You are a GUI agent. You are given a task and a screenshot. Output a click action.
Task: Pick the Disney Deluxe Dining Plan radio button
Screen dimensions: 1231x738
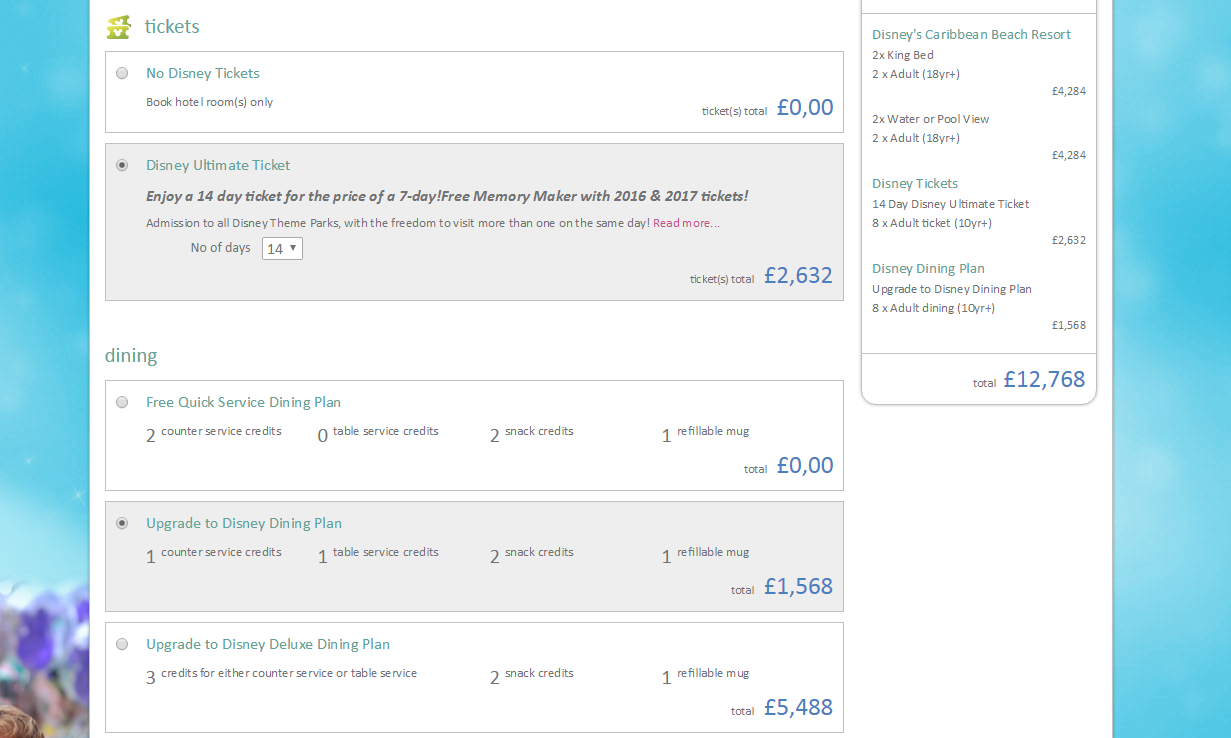[x=122, y=644]
